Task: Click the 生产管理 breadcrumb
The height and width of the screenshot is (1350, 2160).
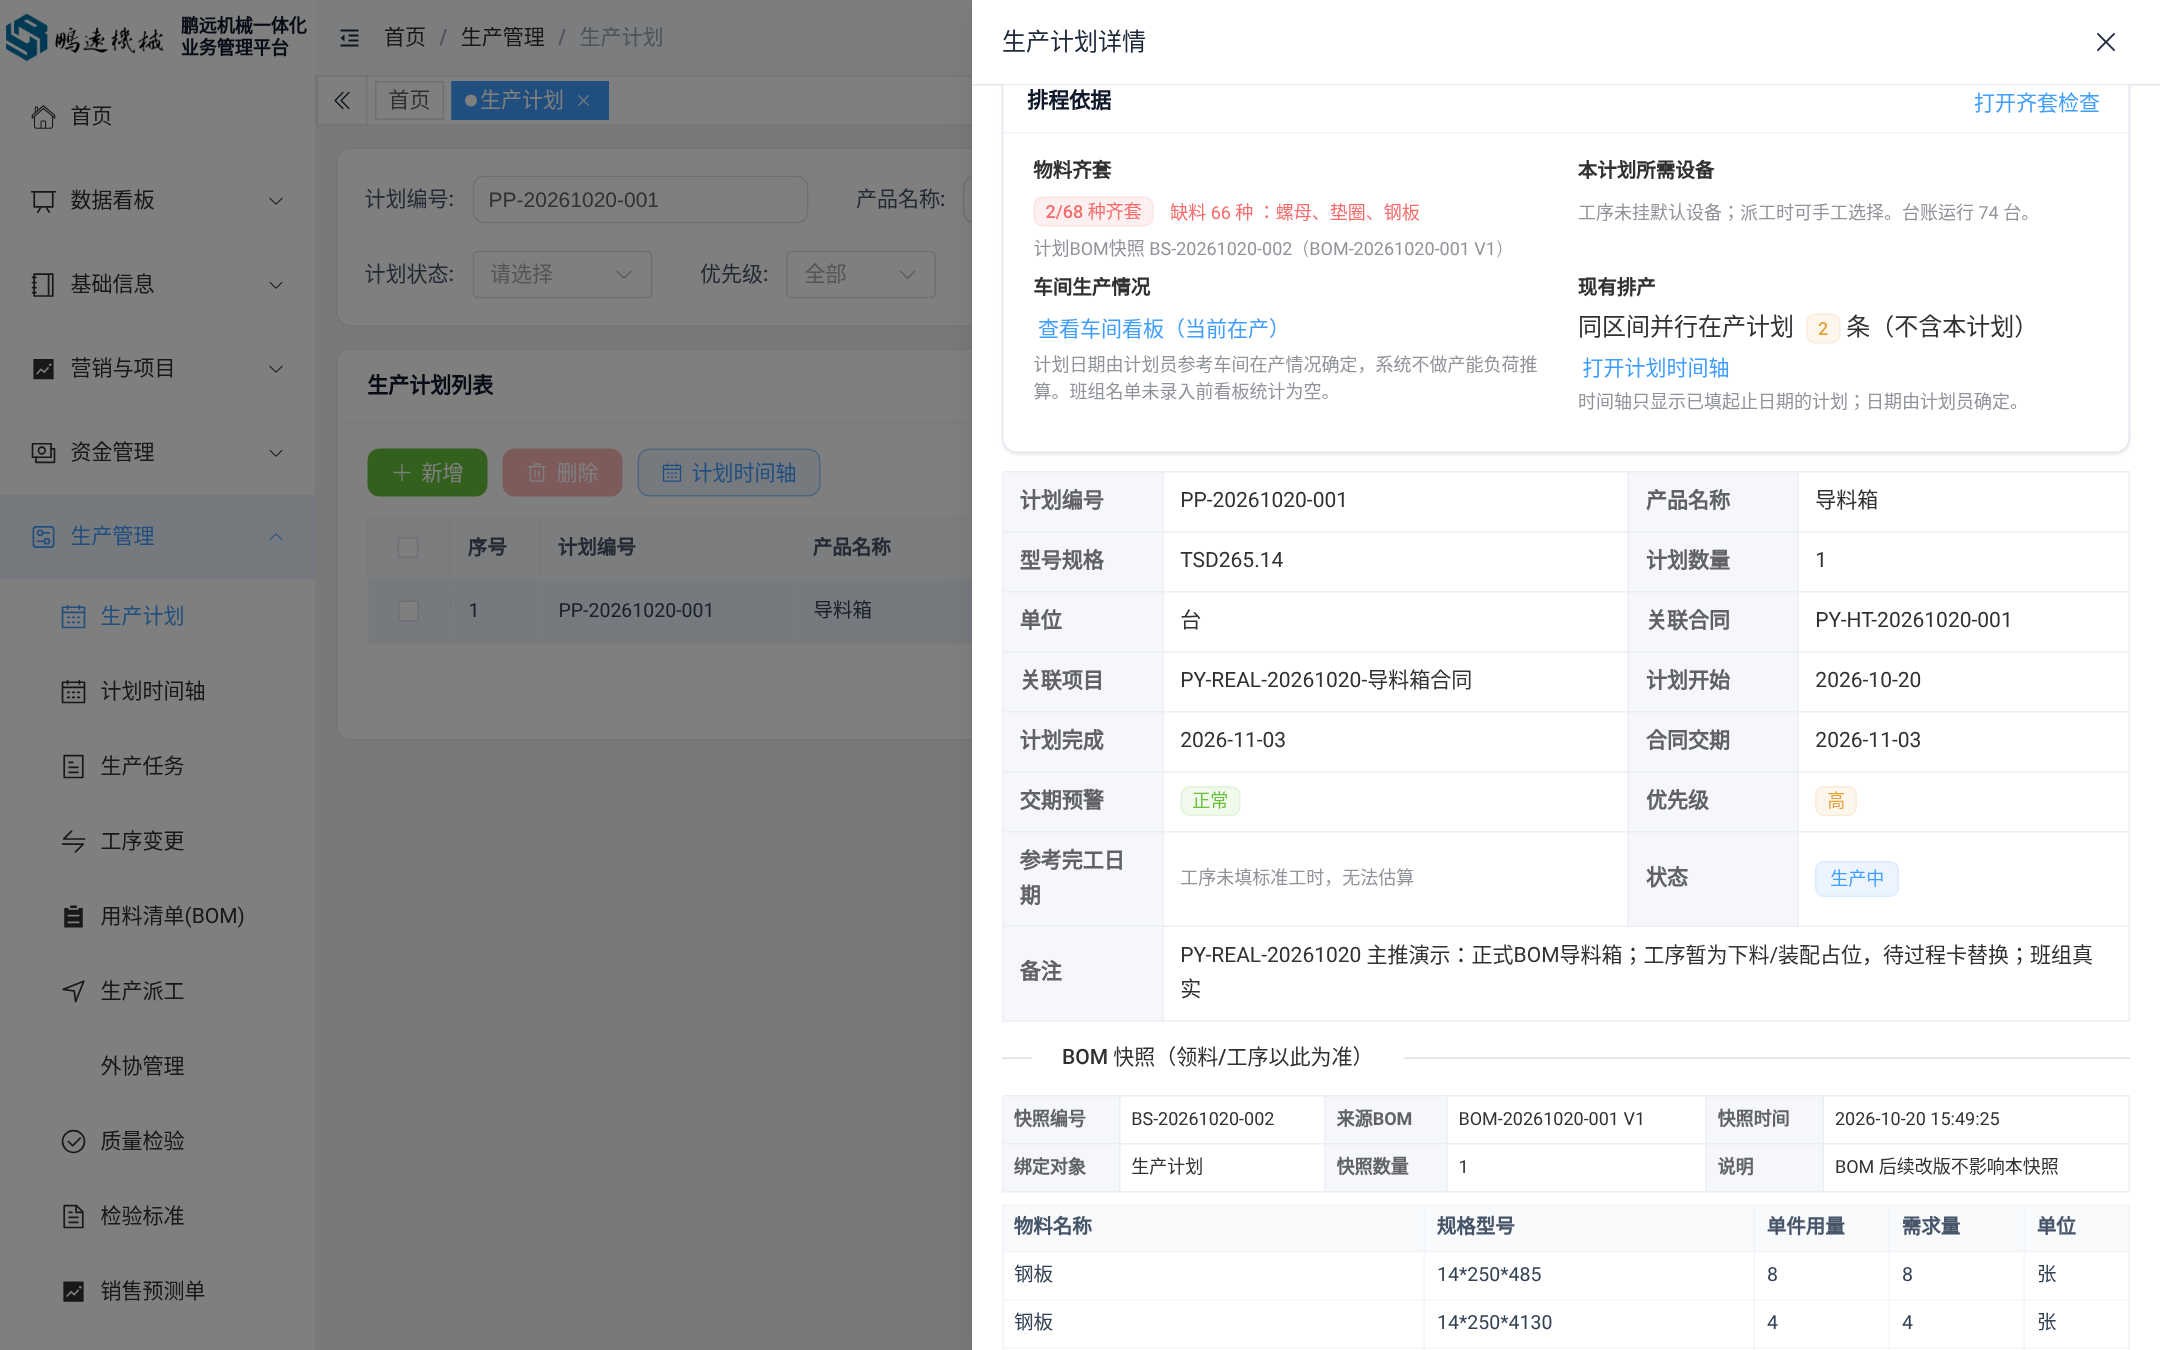Action: [x=503, y=38]
